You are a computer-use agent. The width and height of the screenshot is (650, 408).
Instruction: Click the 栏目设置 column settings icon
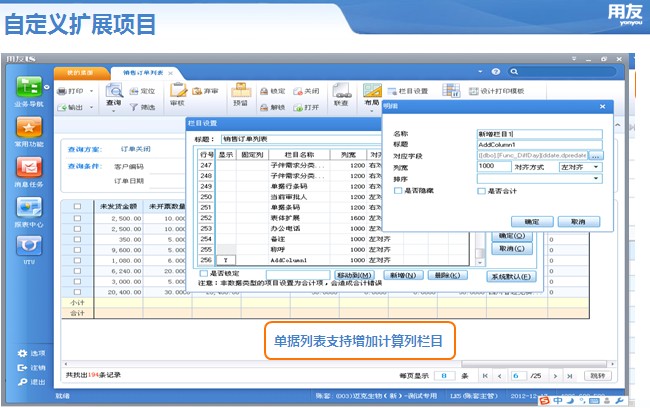(392, 91)
